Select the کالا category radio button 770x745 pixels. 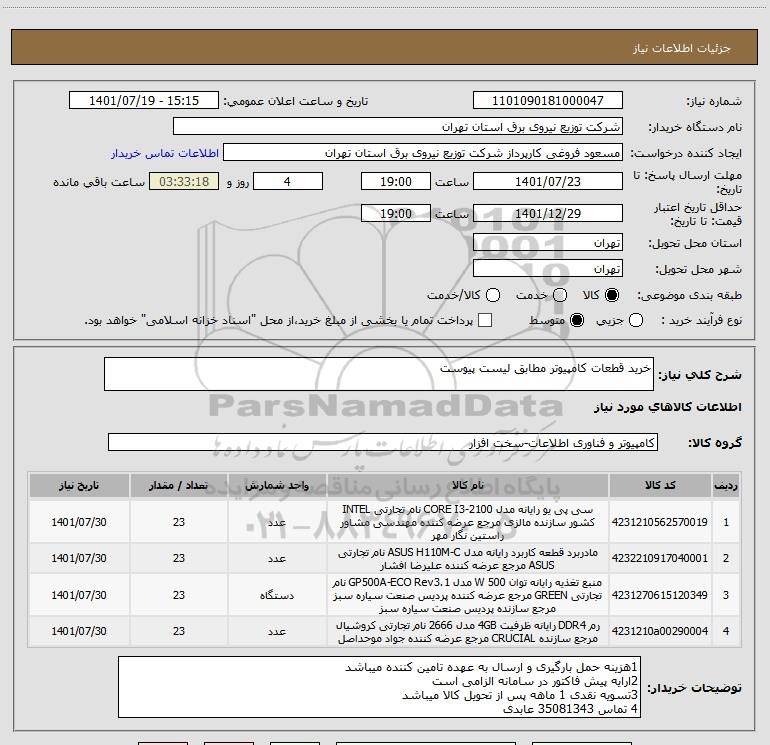(612, 295)
